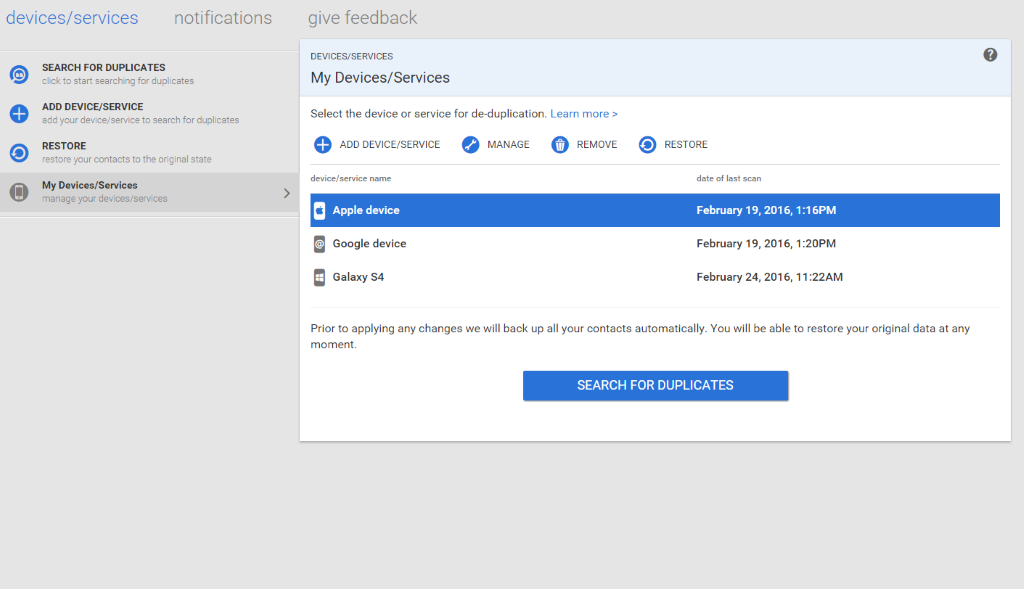Click the Manage wrench icon
Screen dimensions: 1024x589
tap(470, 144)
